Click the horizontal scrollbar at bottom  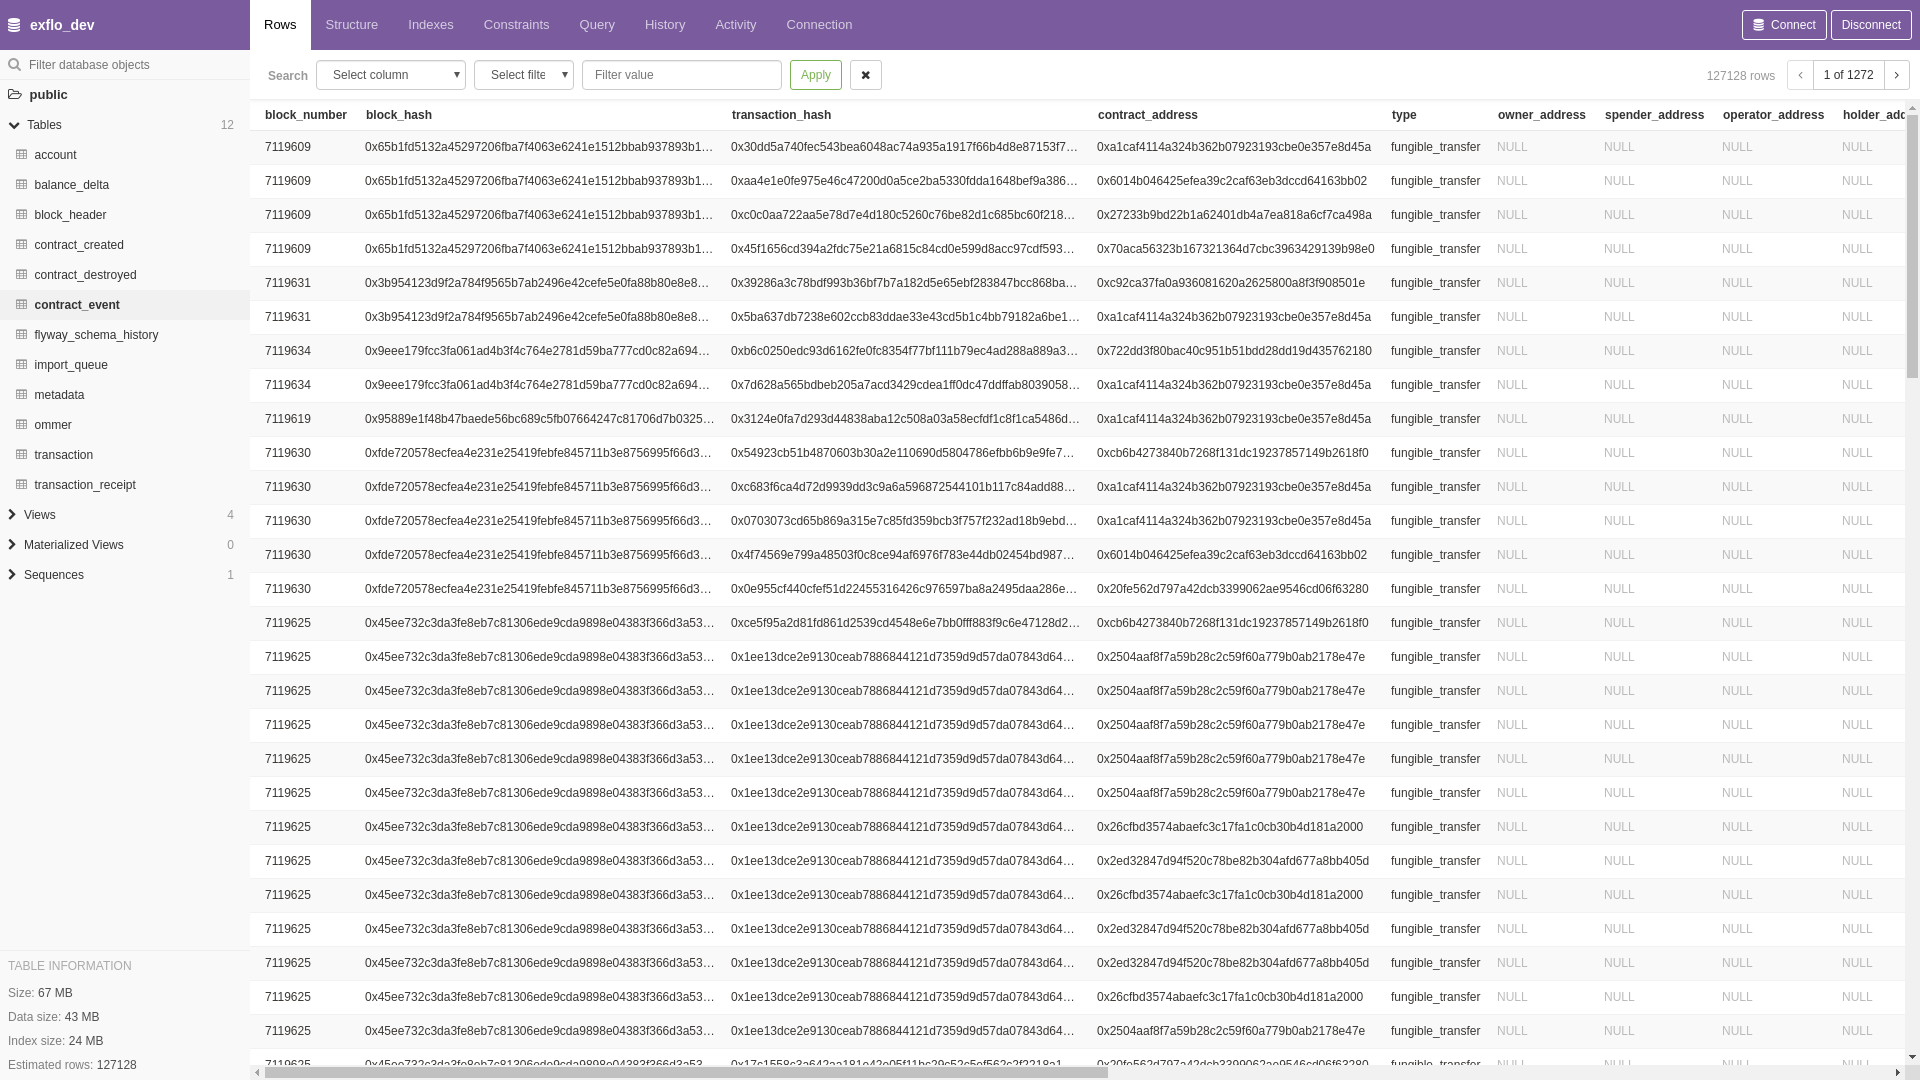point(685,1072)
